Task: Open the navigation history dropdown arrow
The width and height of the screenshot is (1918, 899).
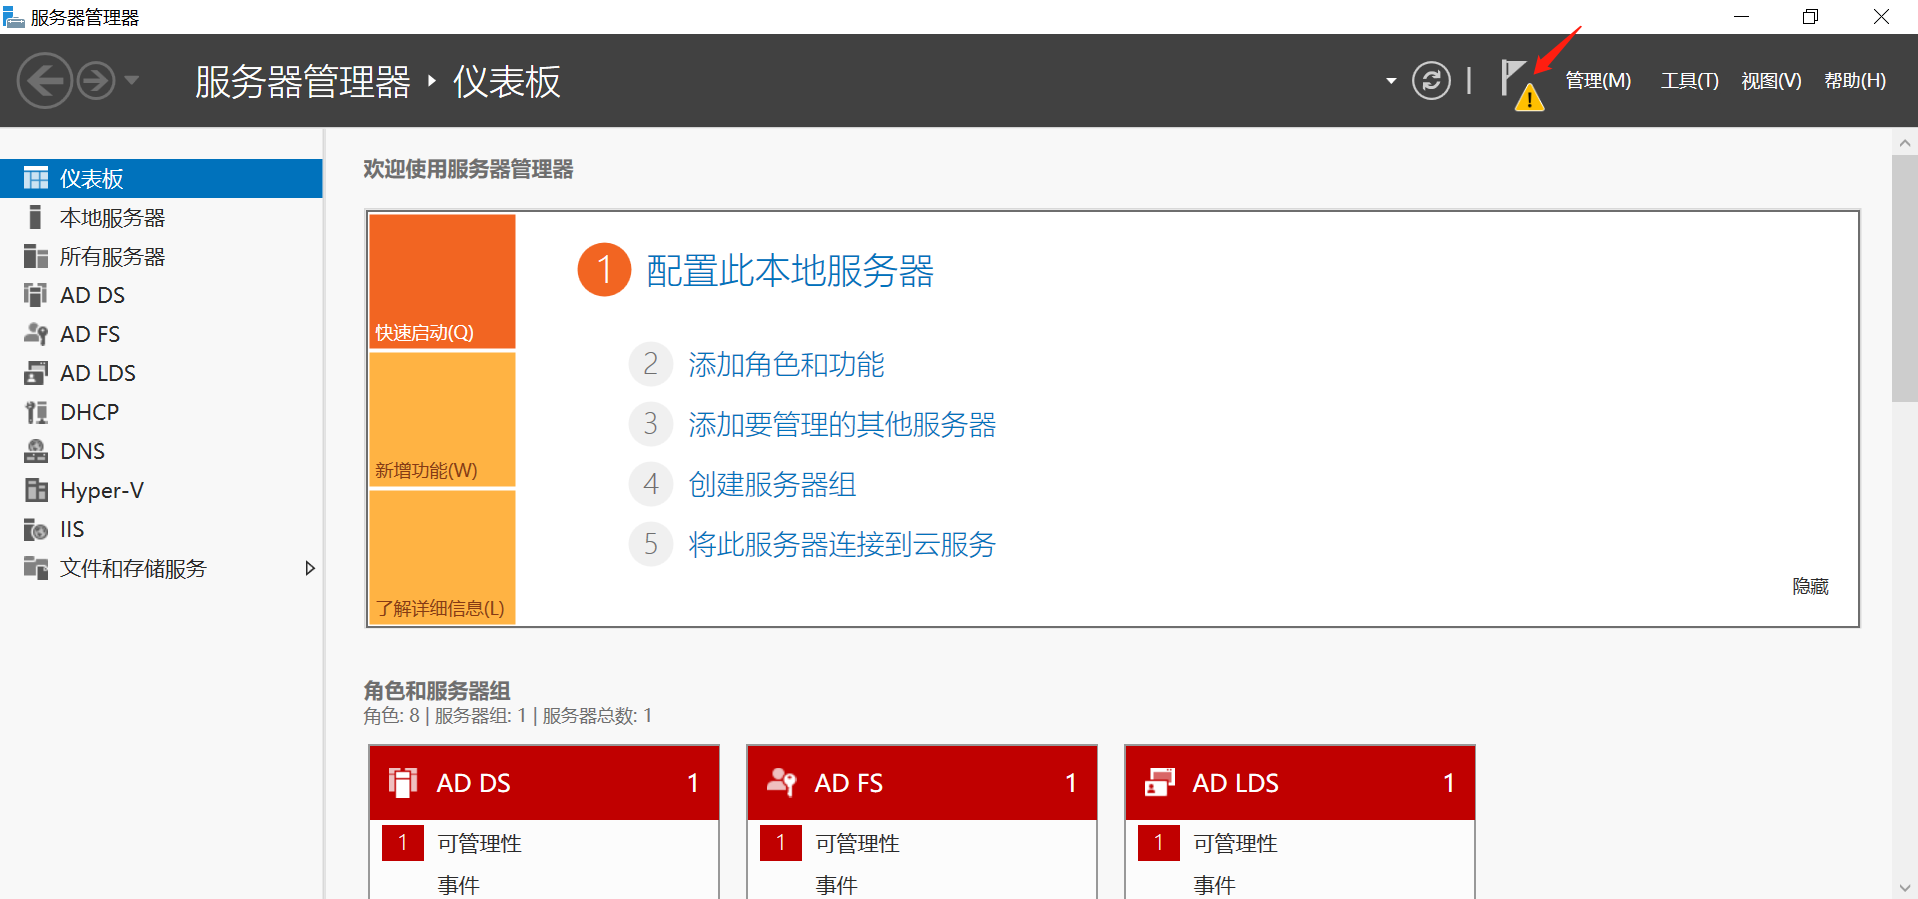Action: pyautogui.click(x=132, y=81)
